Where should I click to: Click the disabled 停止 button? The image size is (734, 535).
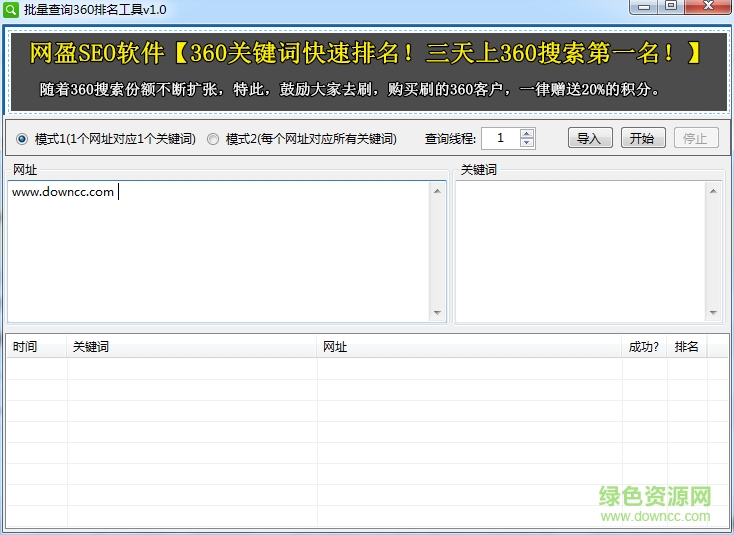click(696, 138)
